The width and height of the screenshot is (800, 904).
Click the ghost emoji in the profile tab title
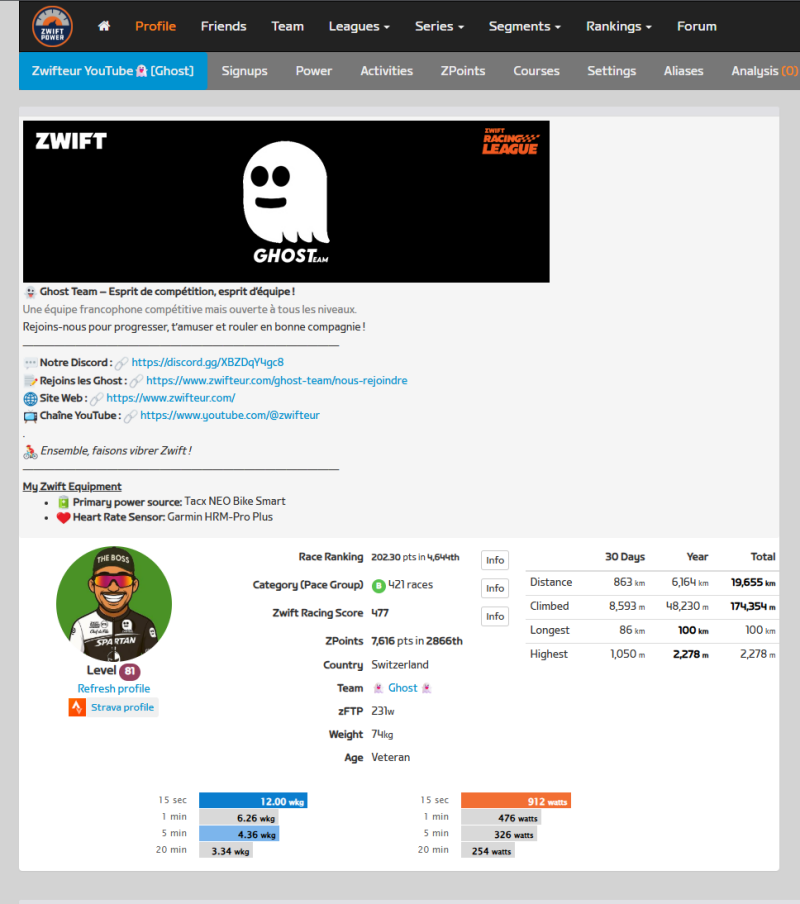[141, 71]
